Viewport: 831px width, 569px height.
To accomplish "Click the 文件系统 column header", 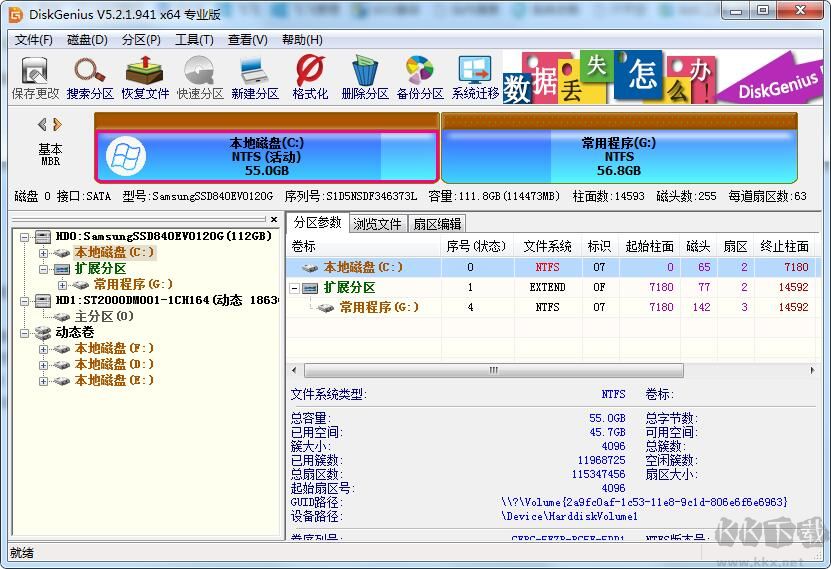I will click(x=547, y=246).
